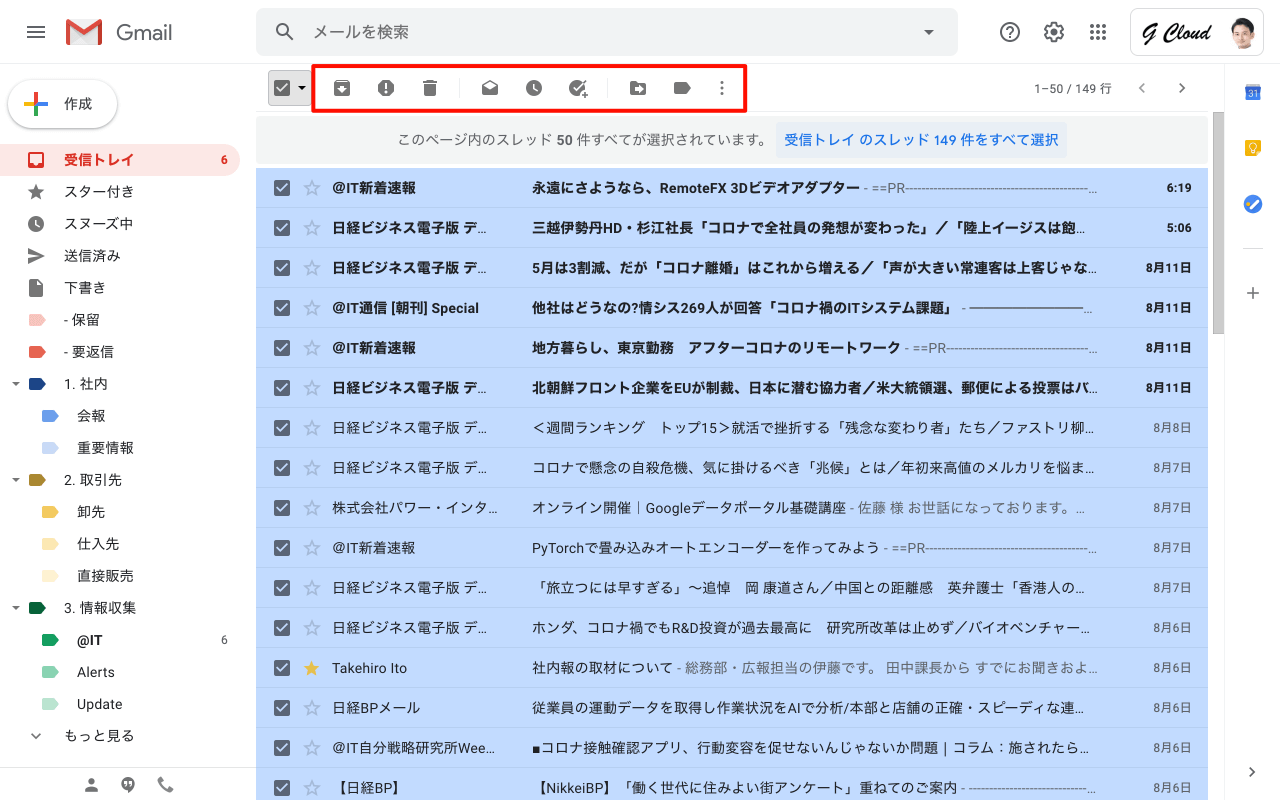Open the - 要返信 label
The width and height of the screenshot is (1280, 800).
(120, 352)
